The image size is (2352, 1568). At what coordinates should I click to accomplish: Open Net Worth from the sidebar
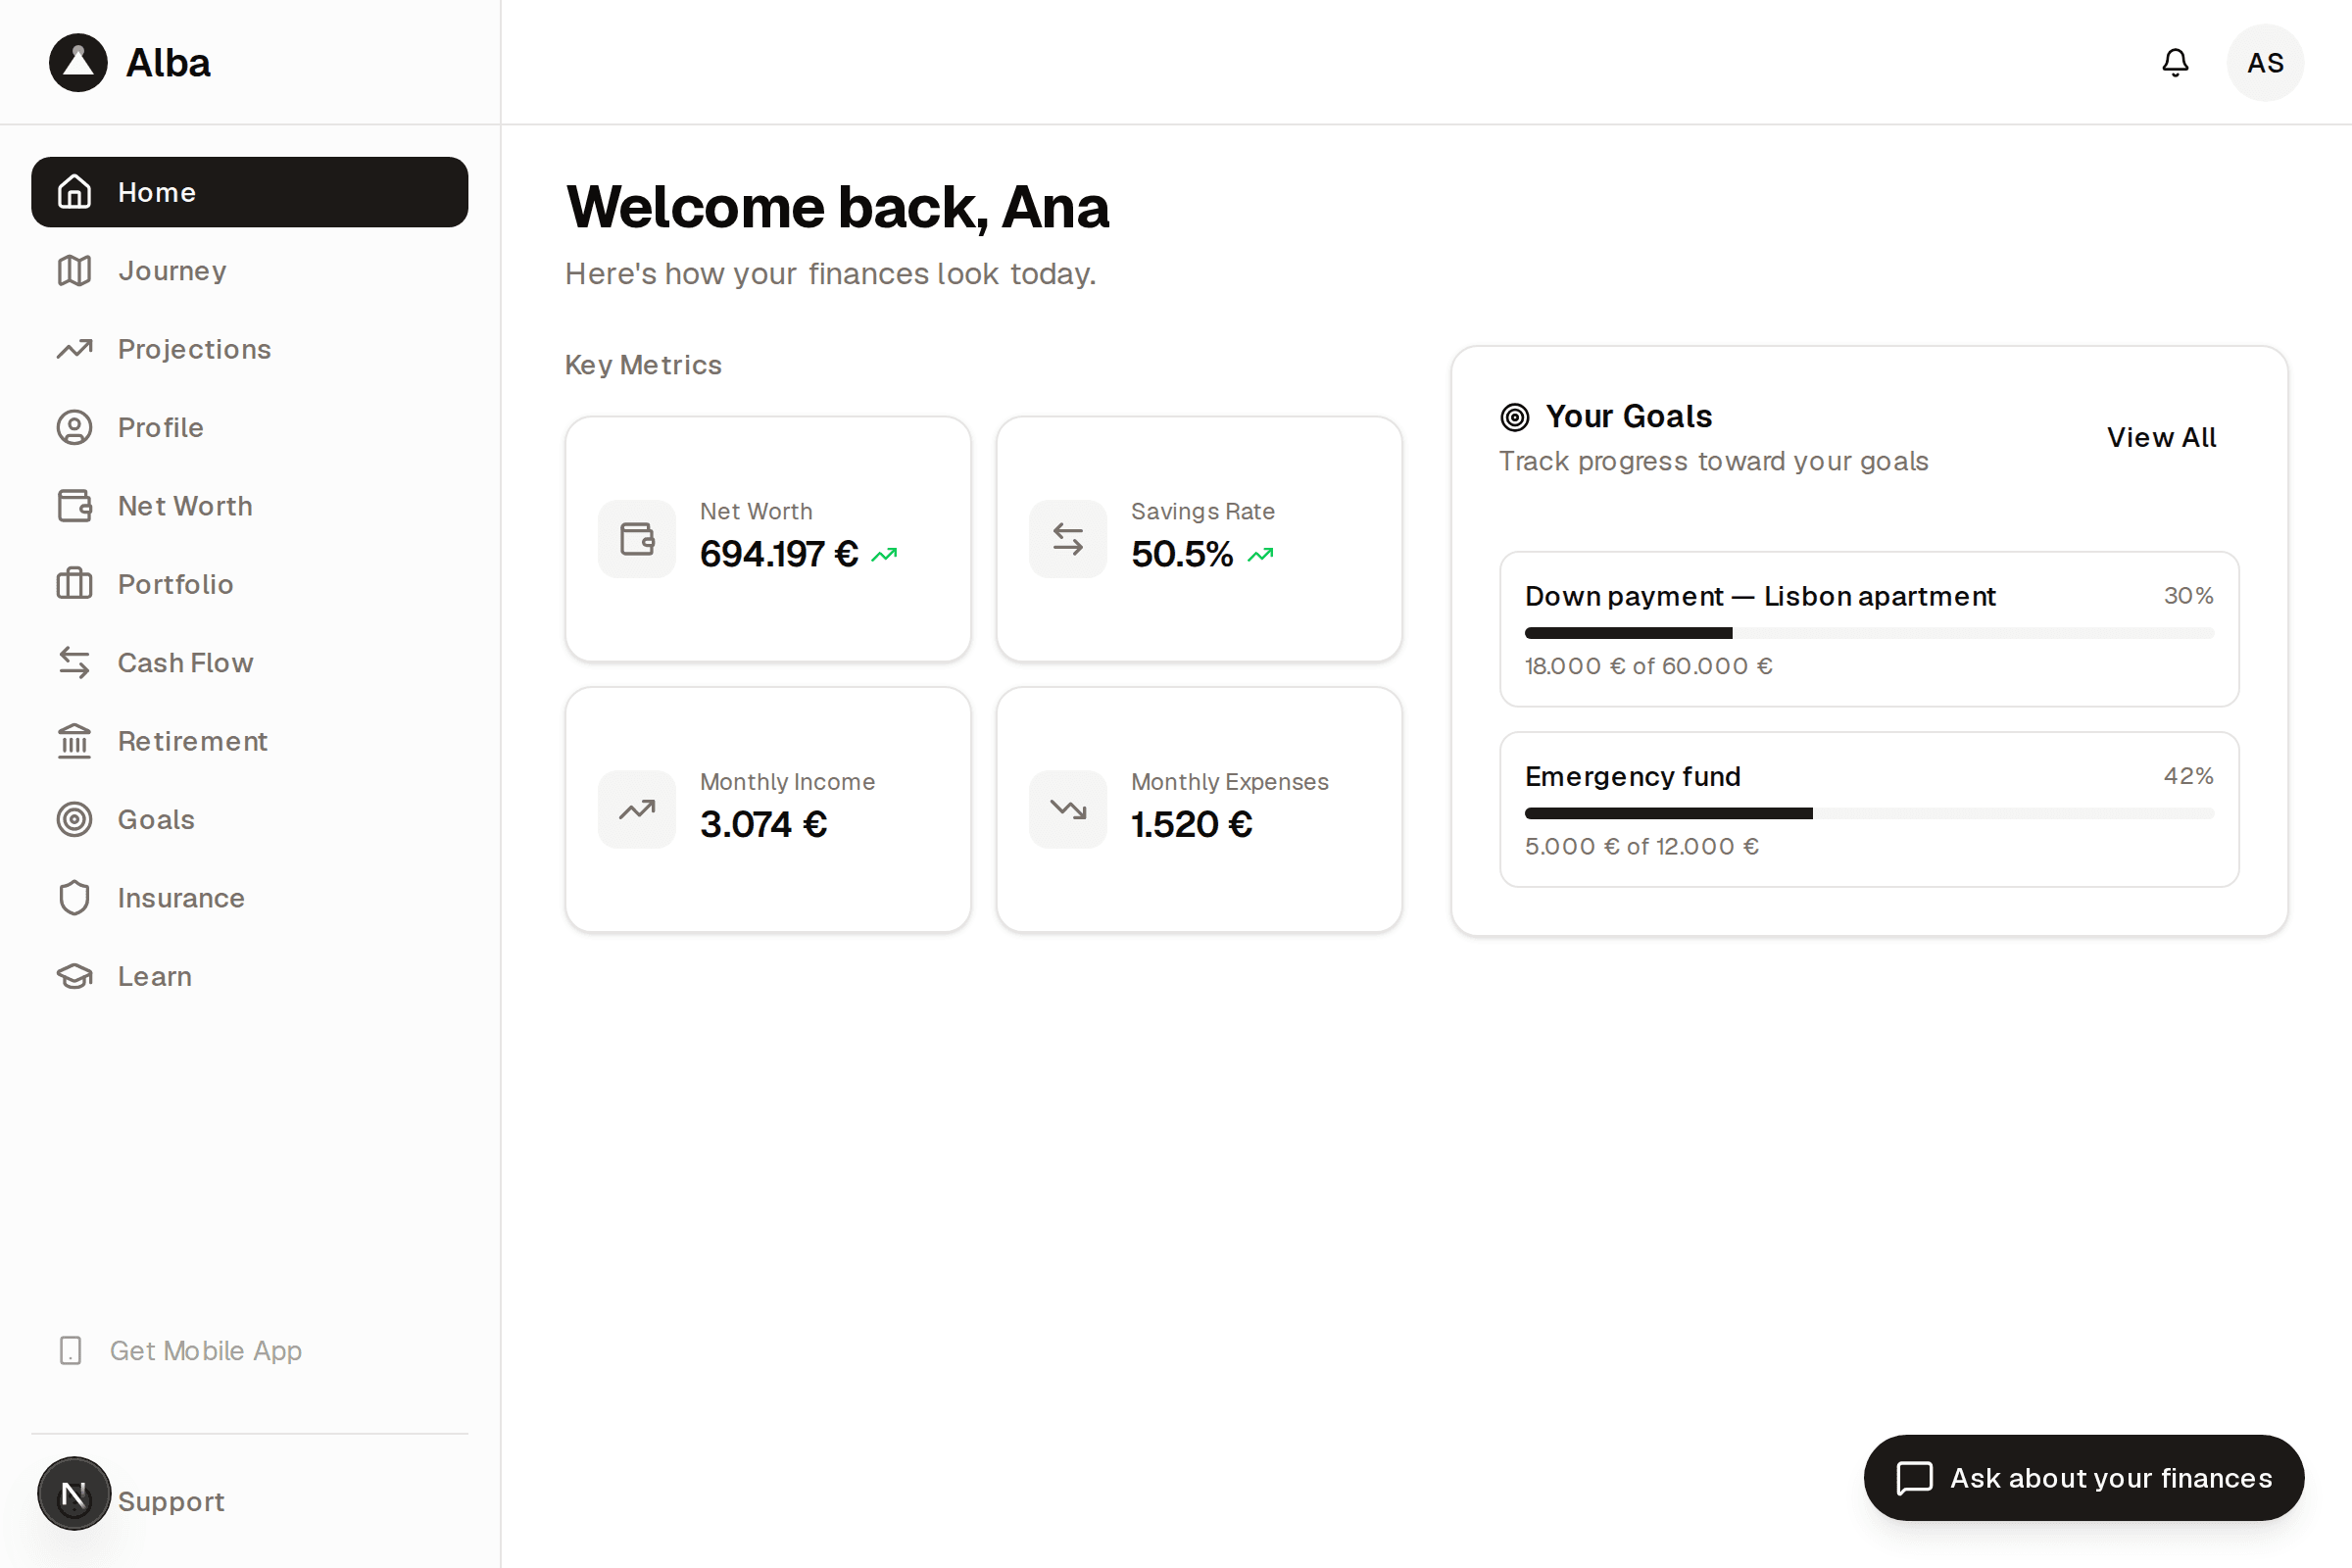pyautogui.click(x=250, y=506)
